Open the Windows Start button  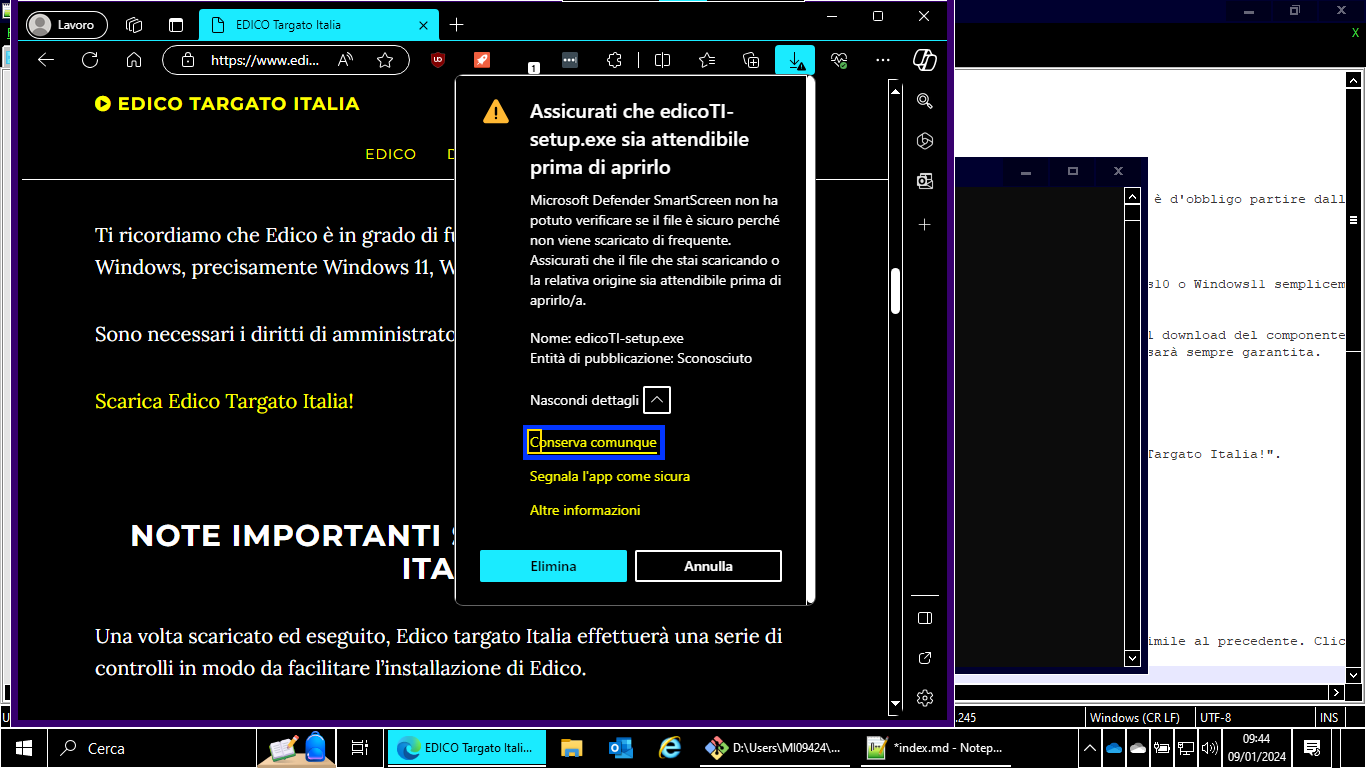tap(23, 747)
